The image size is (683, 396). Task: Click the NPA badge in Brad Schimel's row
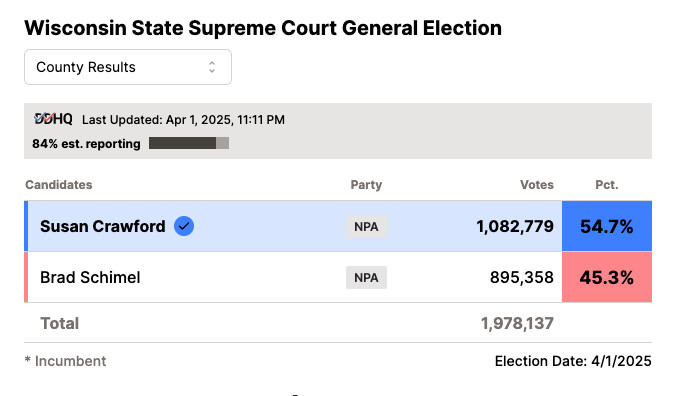(366, 278)
